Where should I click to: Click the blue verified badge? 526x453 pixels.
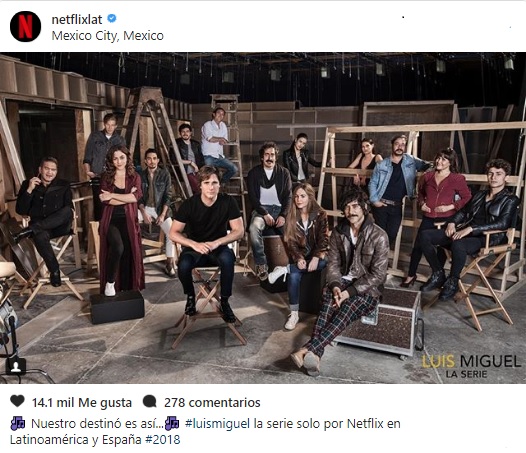pyautogui.click(x=111, y=18)
